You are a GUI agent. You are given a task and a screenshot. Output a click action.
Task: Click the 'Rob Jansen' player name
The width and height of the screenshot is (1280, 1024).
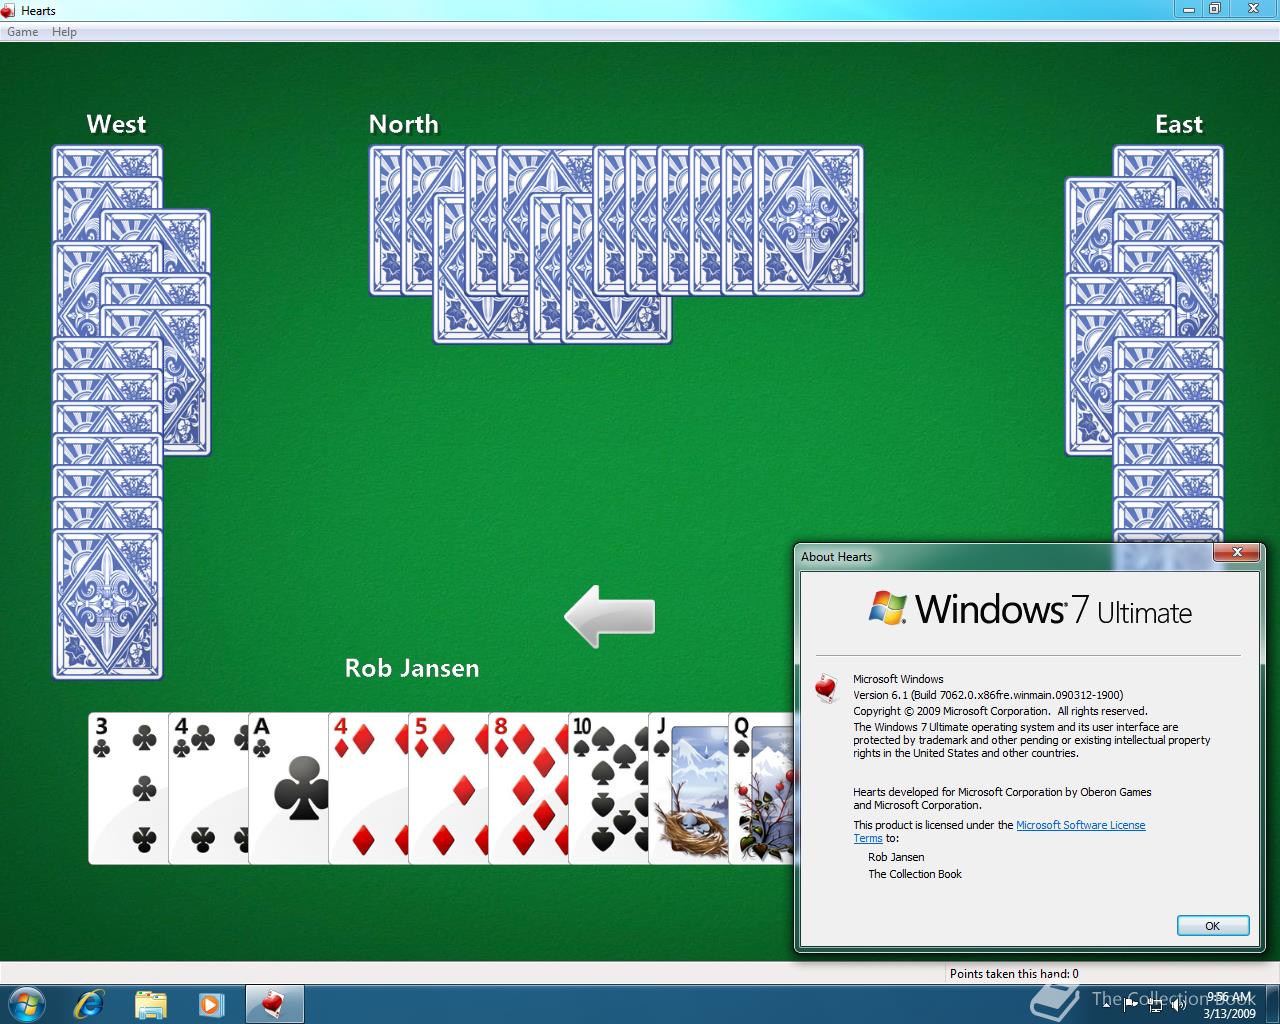point(412,668)
